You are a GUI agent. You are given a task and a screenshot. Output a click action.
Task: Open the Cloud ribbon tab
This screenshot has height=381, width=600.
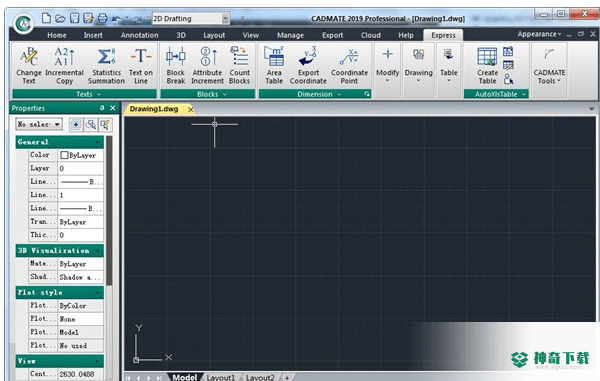click(371, 35)
